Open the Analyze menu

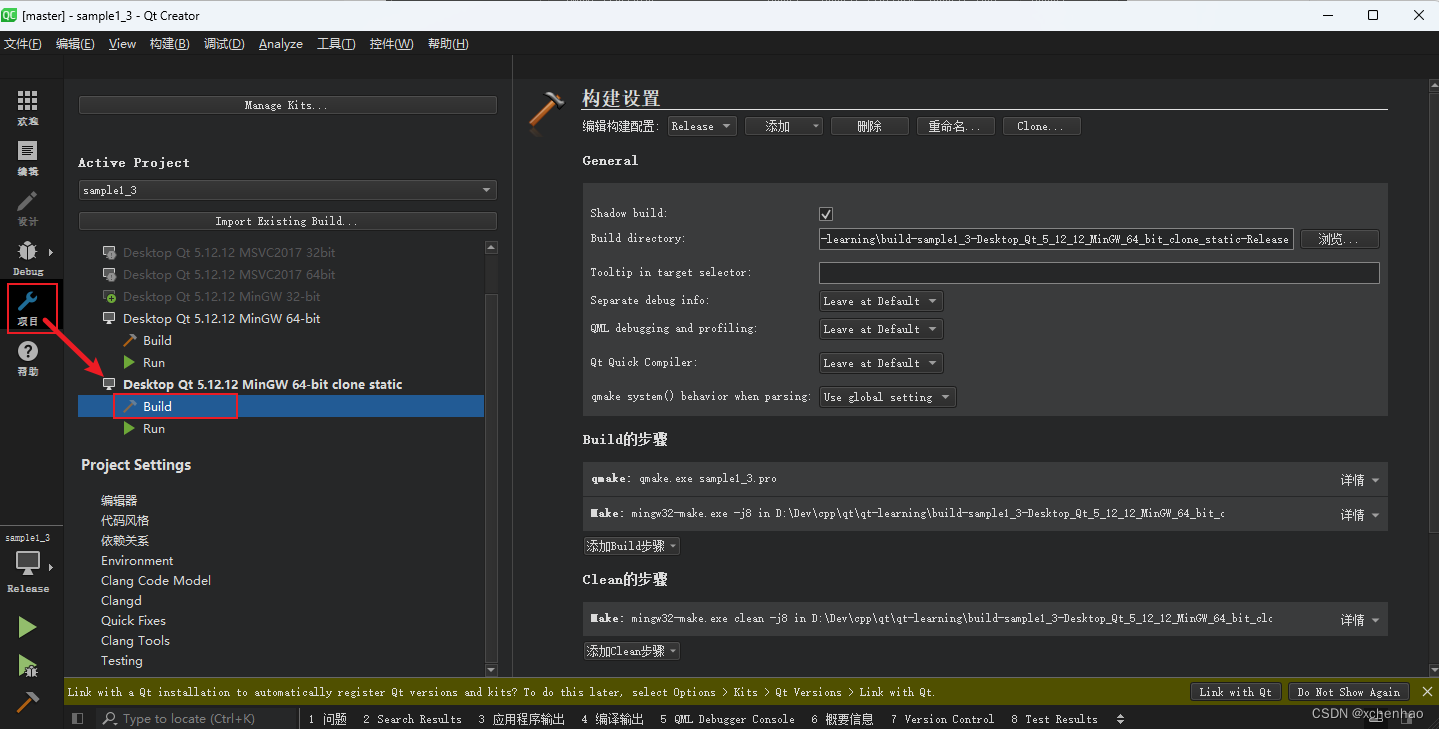coord(281,44)
